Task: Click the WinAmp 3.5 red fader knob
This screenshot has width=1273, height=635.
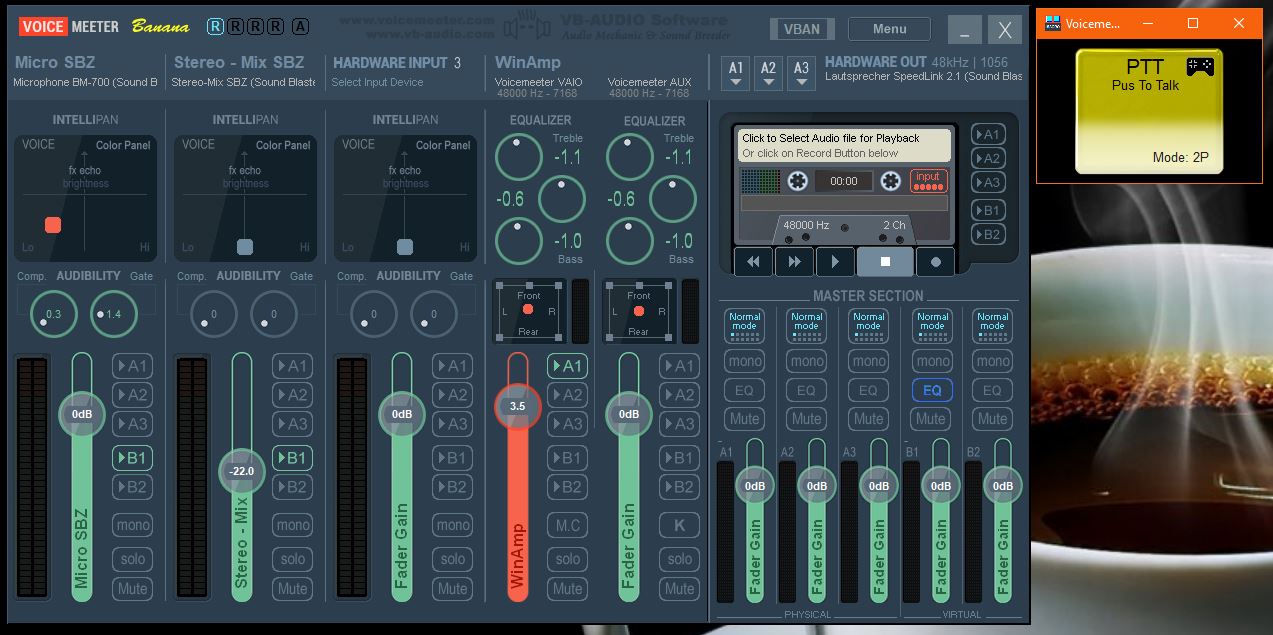Action: click(x=517, y=406)
